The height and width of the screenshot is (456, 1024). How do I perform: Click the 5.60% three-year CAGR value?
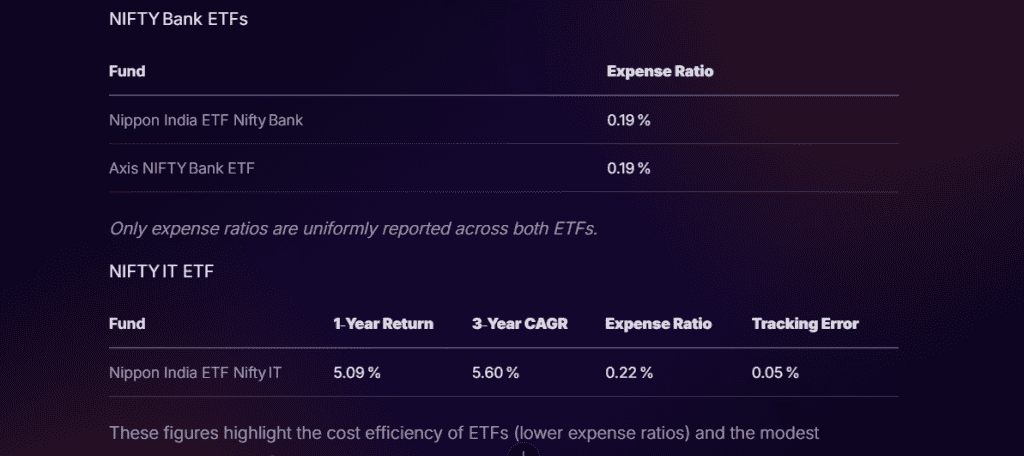pyautogui.click(x=495, y=373)
